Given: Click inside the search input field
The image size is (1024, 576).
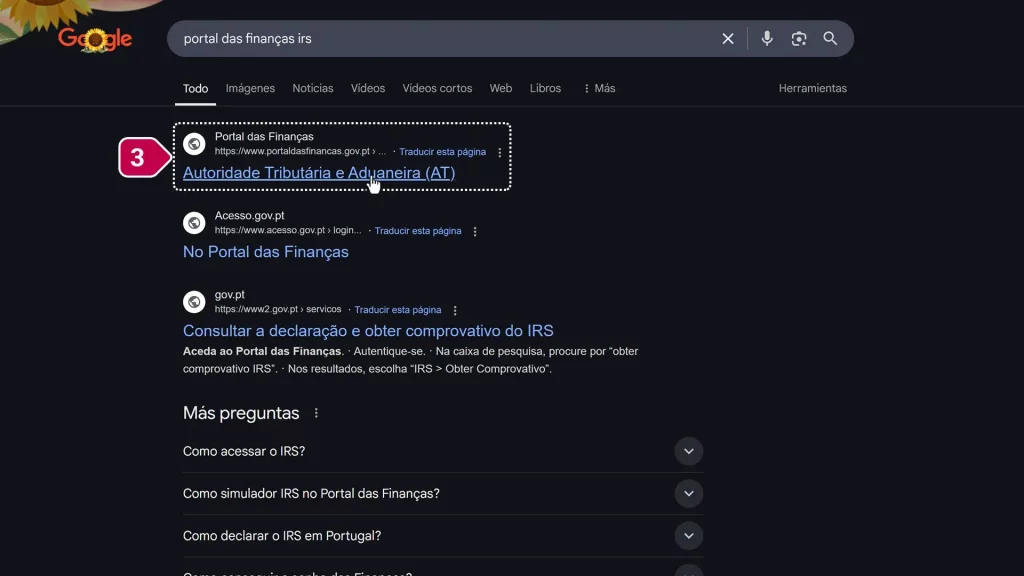Looking at the screenshot, I should click(440, 39).
